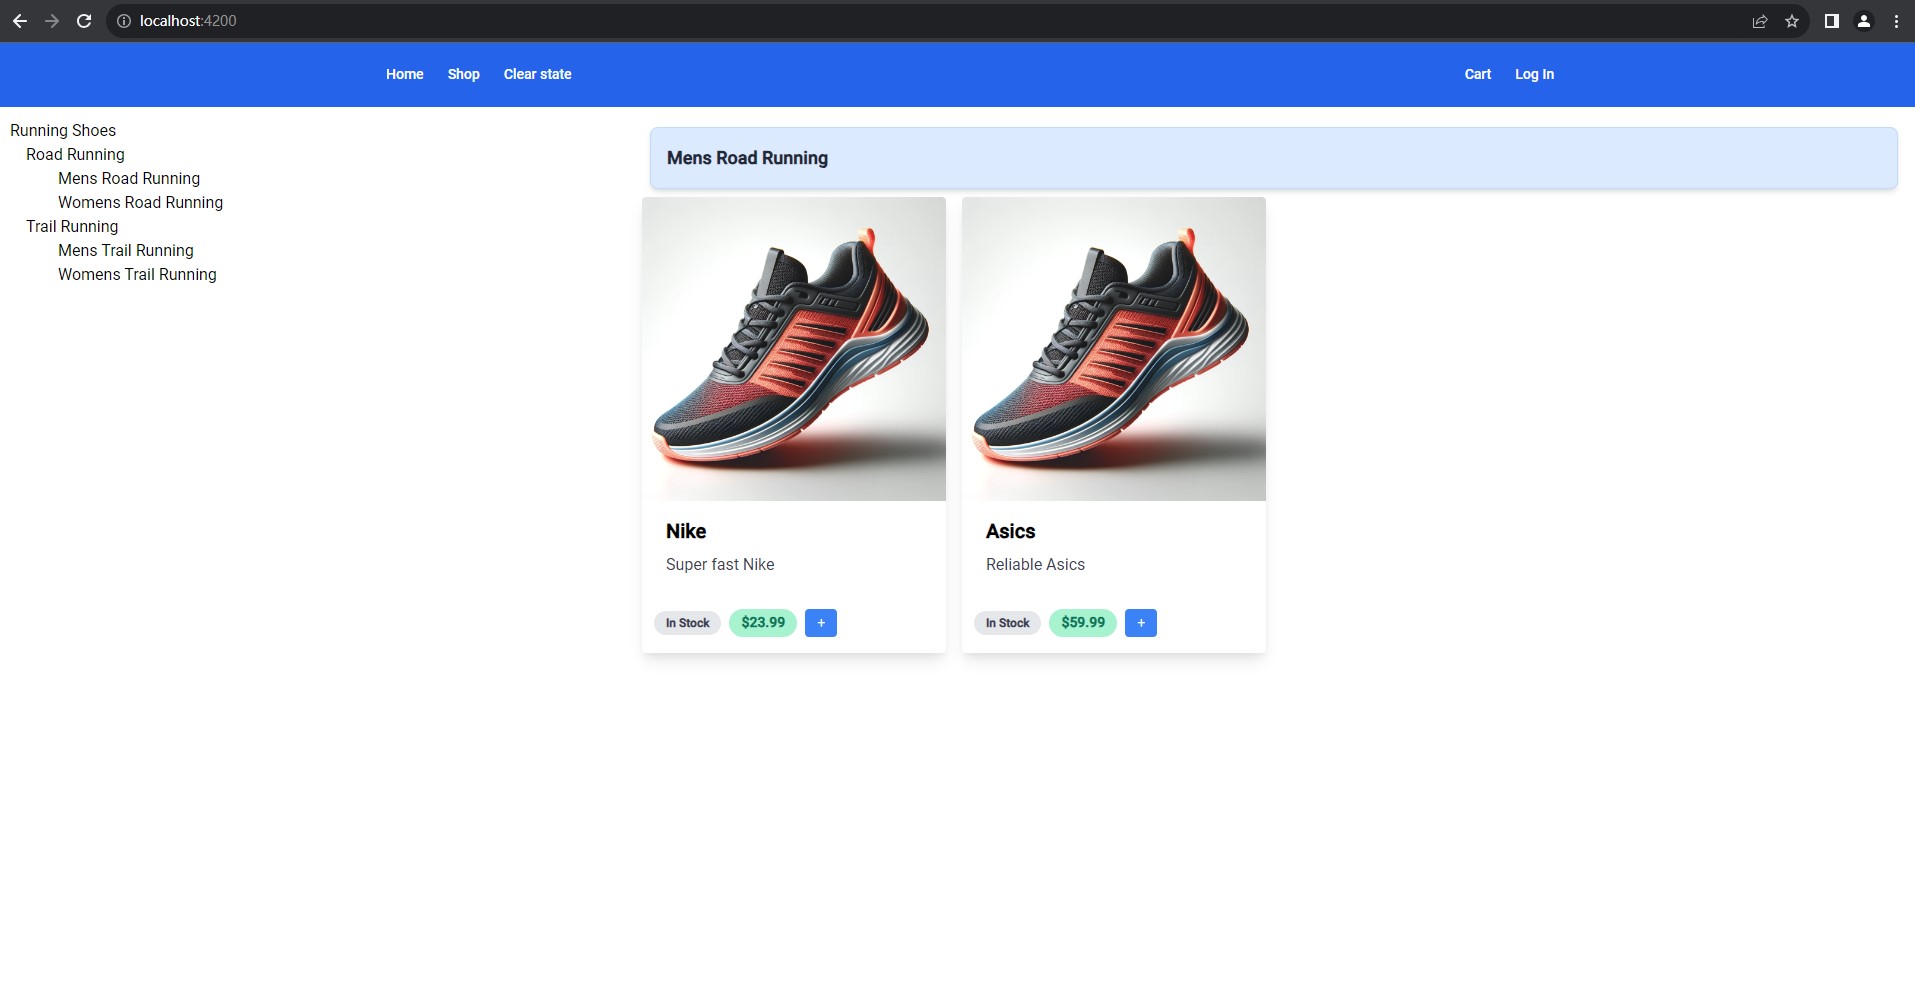
Task: Toggle the browser side panel icon
Action: pyautogui.click(x=1832, y=21)
